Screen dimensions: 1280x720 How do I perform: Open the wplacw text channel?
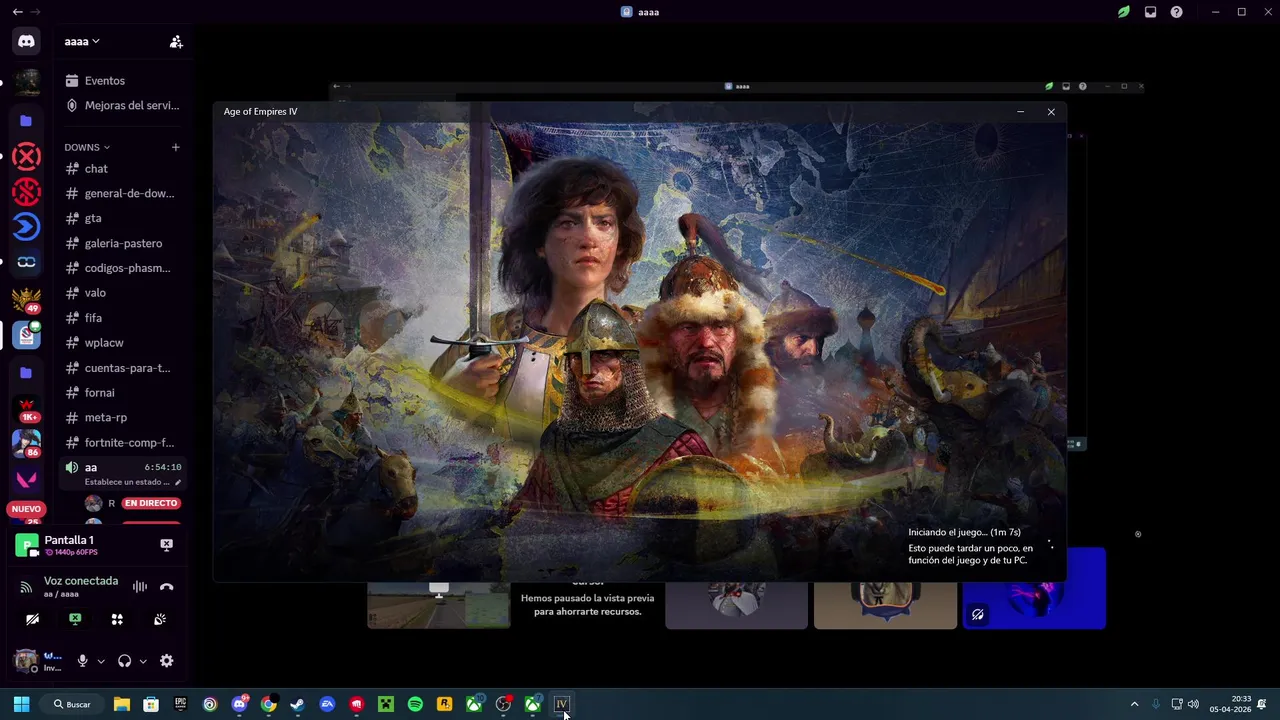[x=123, y=343]
